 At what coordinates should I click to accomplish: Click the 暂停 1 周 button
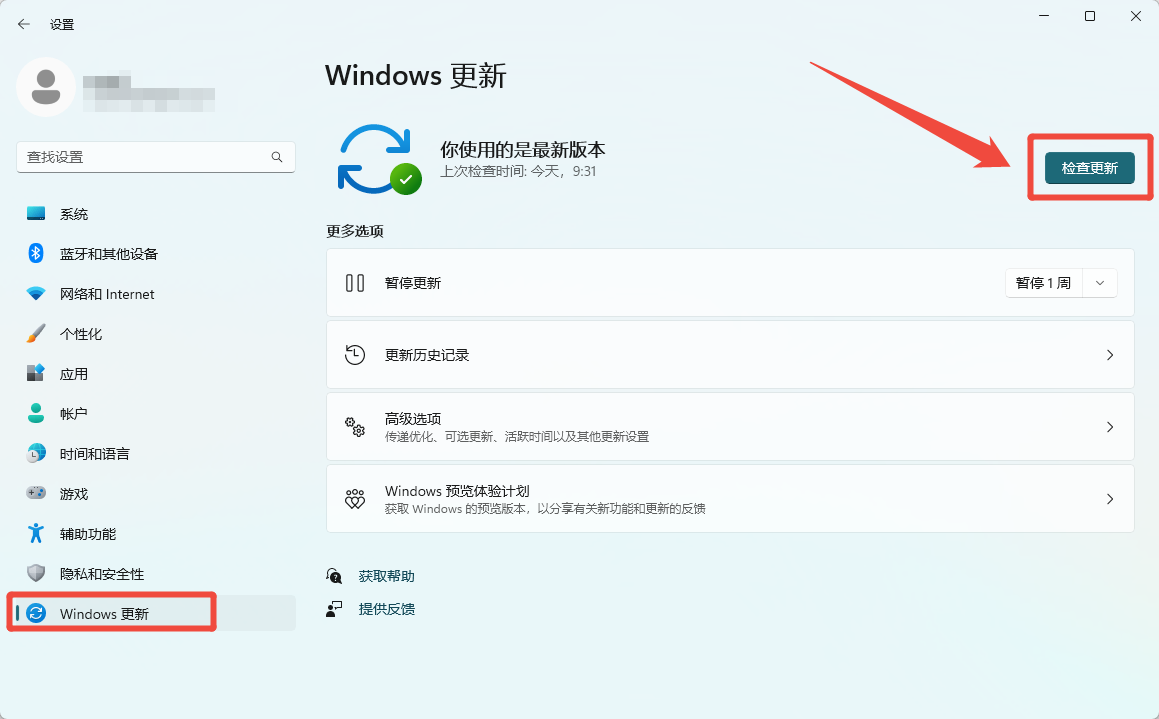tap(1044, 283)
